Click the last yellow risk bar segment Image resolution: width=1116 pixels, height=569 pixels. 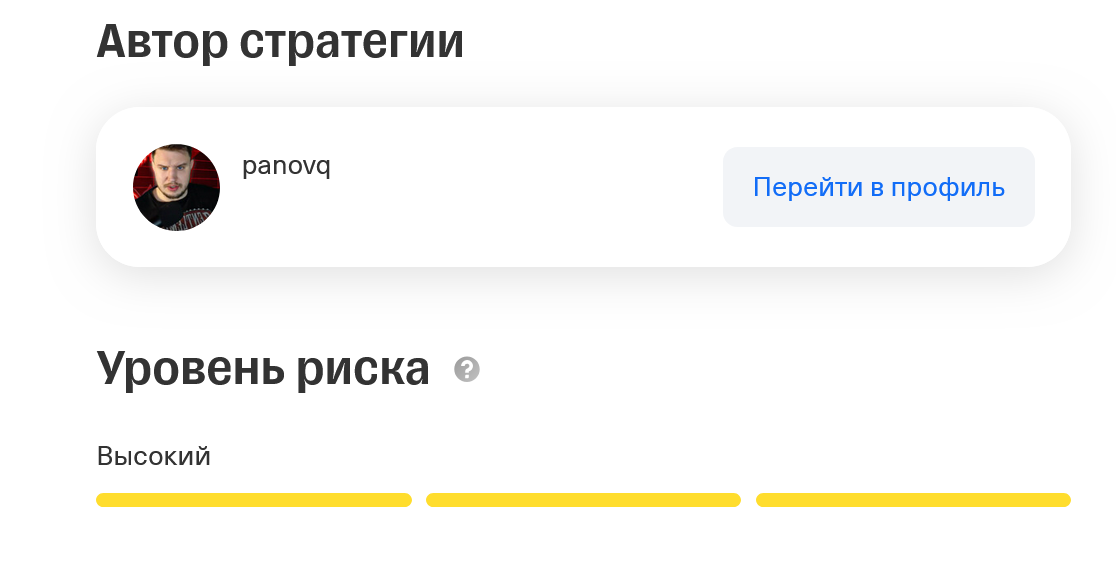(913, 500)
